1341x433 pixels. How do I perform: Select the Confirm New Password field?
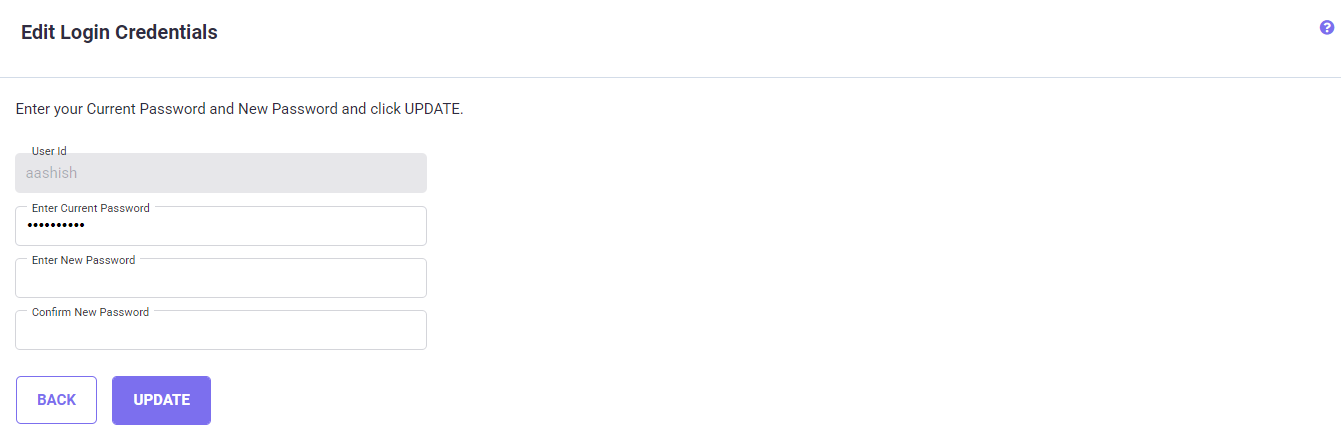(220, 332)
